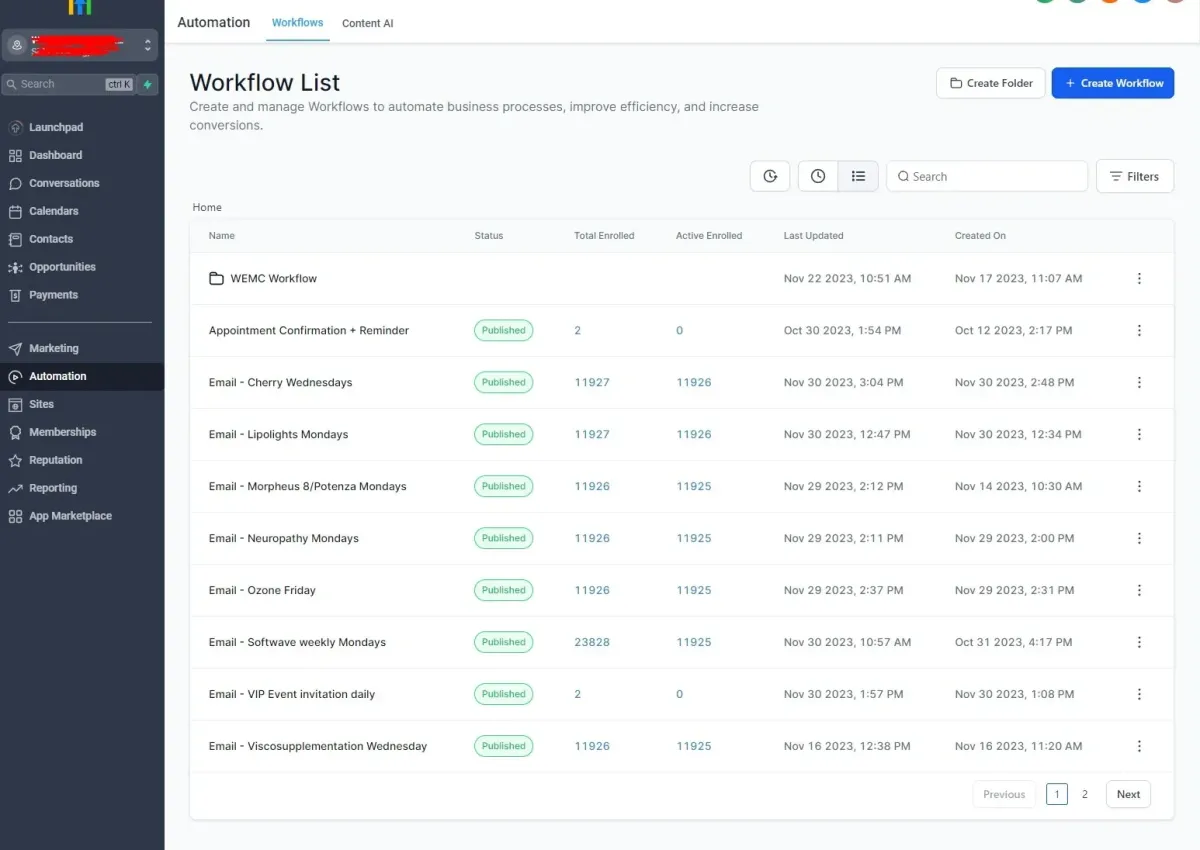Screen dimensions: 1200x850
Task: Open the Filters button
Action: (x=1135, y=176)
